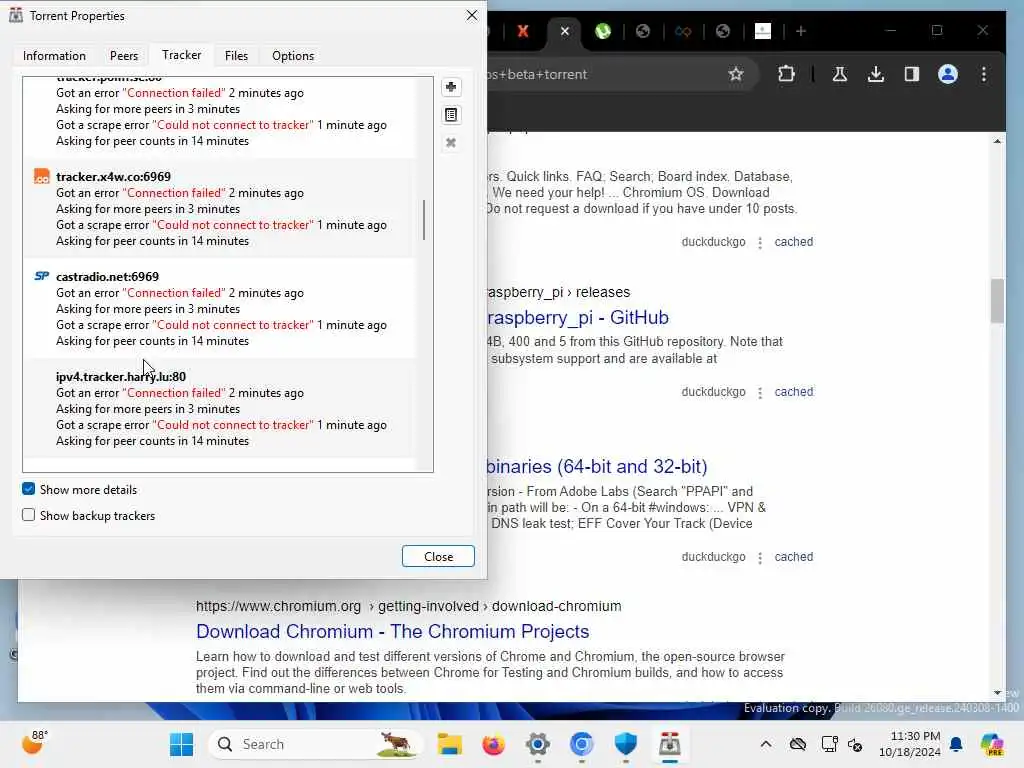Click the browser address bar text

point(537,74)
